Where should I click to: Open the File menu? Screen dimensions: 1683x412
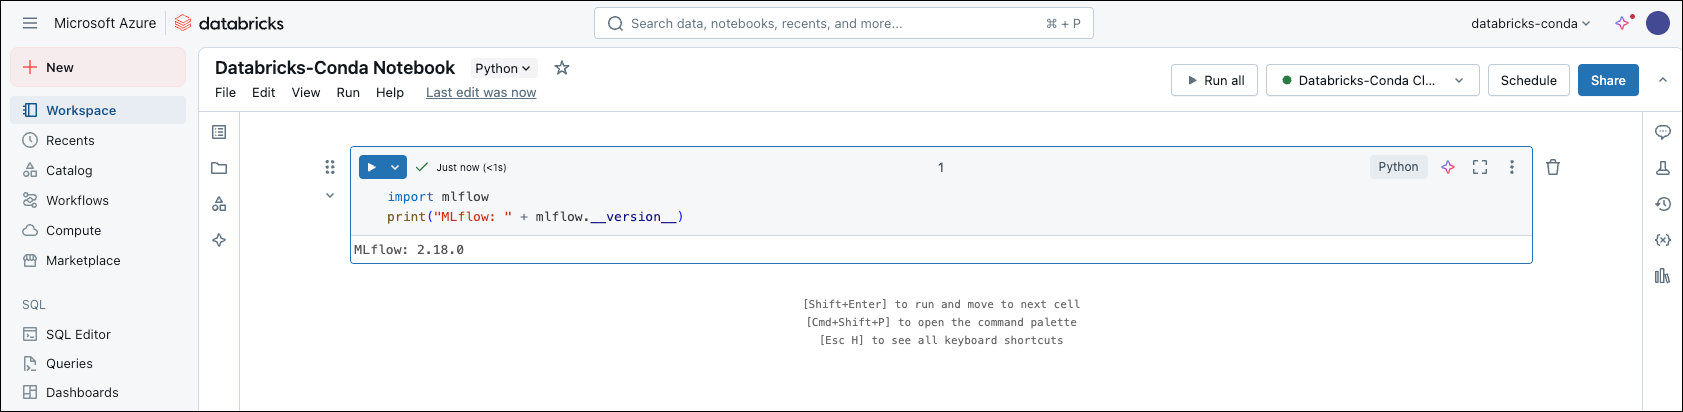[226, 92]
